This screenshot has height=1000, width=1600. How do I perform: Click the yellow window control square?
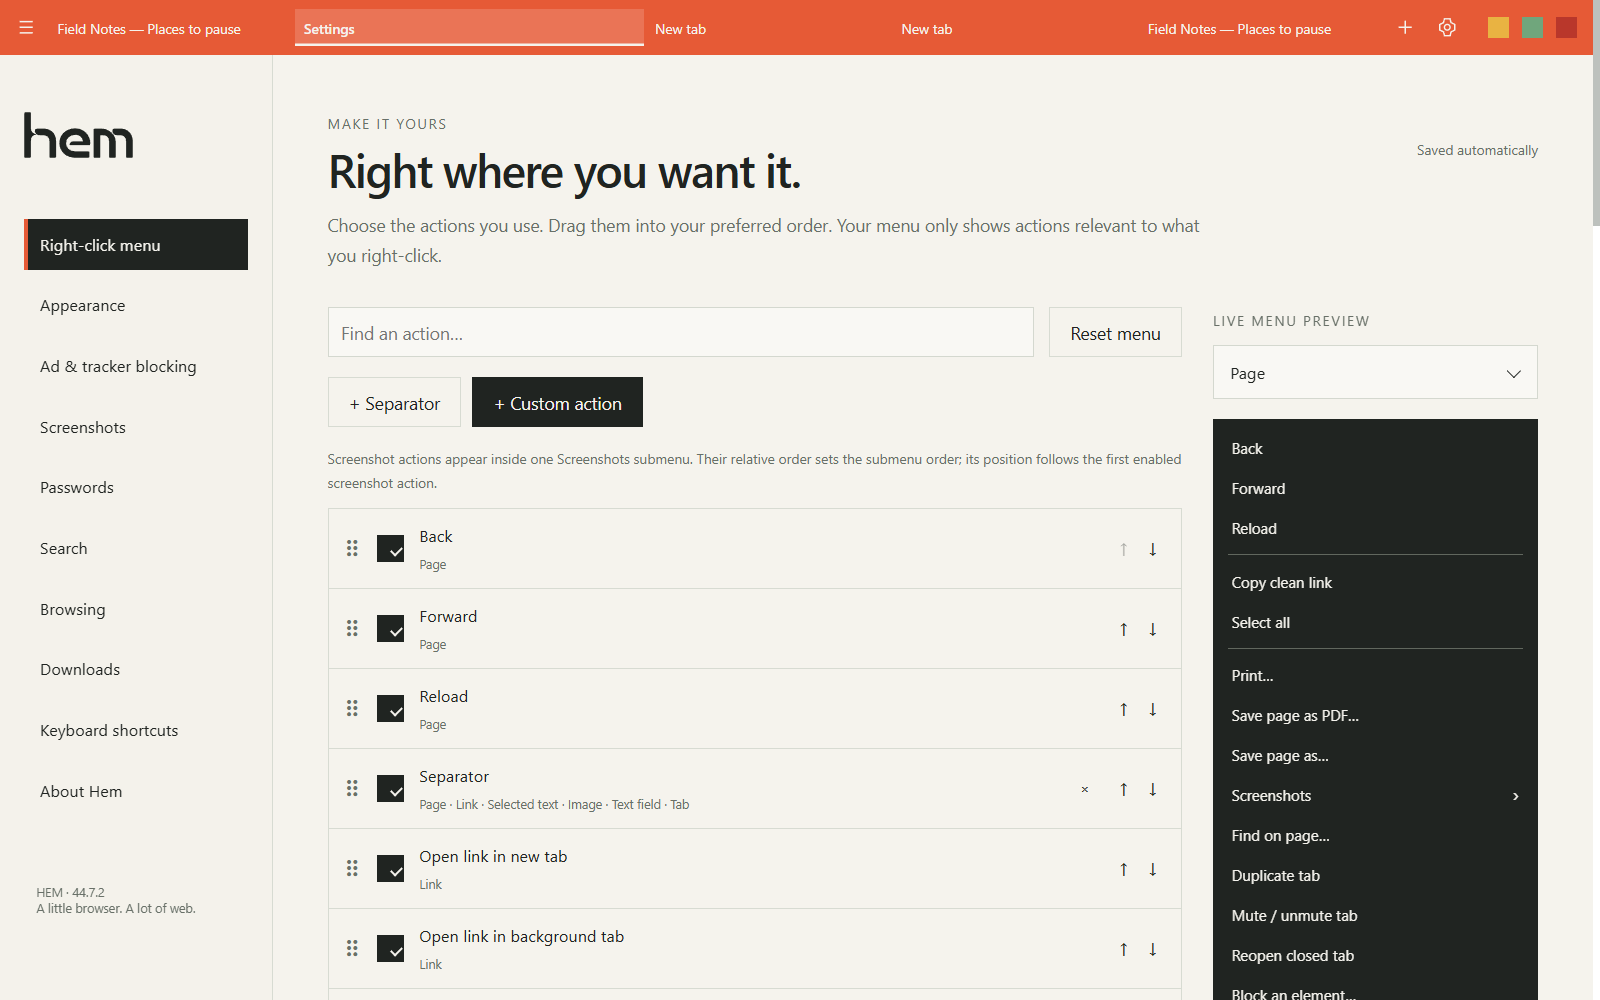pyautogui.click(x=1498, y=28)
